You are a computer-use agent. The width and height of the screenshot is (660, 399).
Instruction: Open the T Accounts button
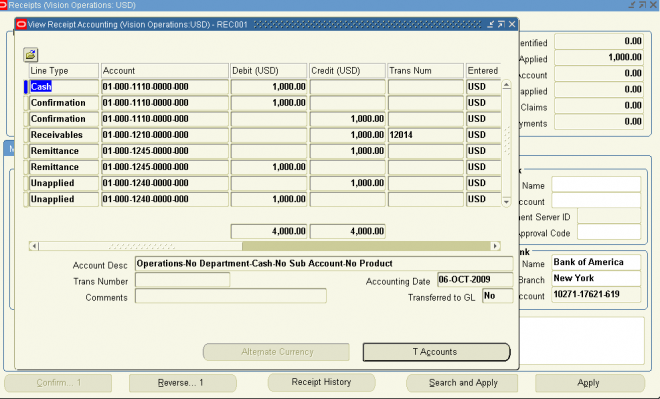(x=436, y=352)
